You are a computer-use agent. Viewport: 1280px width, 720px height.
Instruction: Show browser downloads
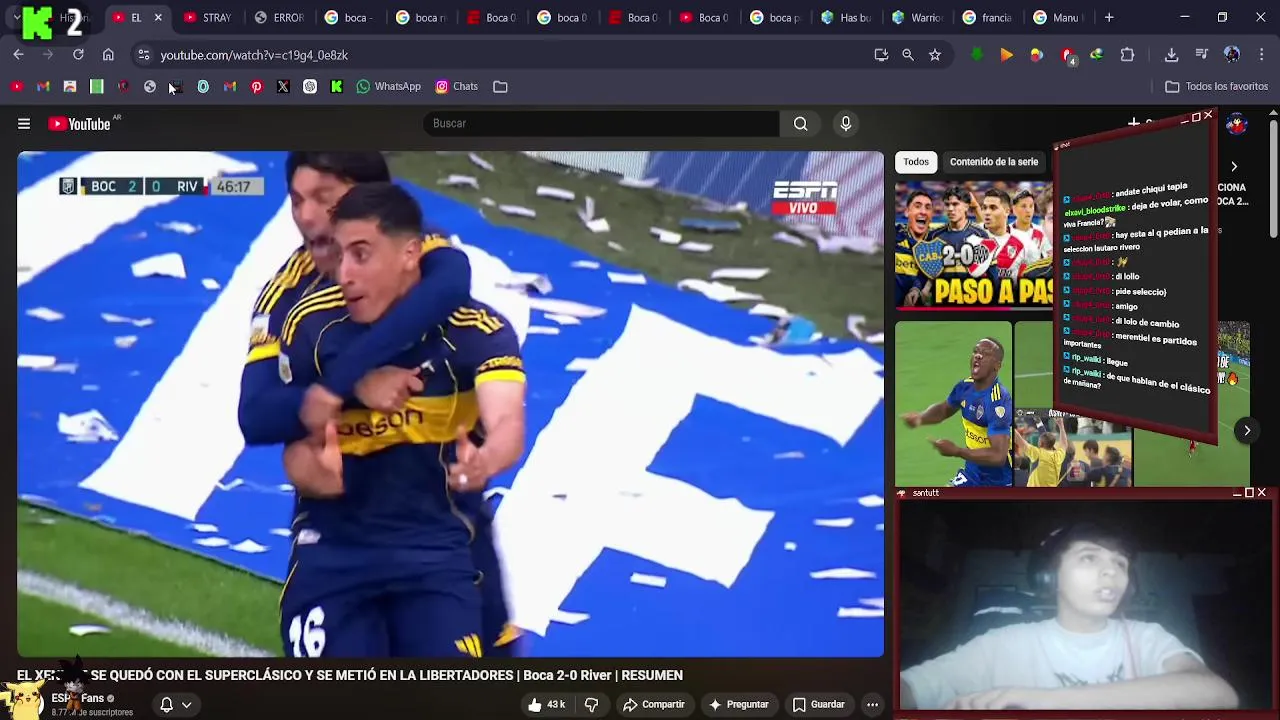1172,55
